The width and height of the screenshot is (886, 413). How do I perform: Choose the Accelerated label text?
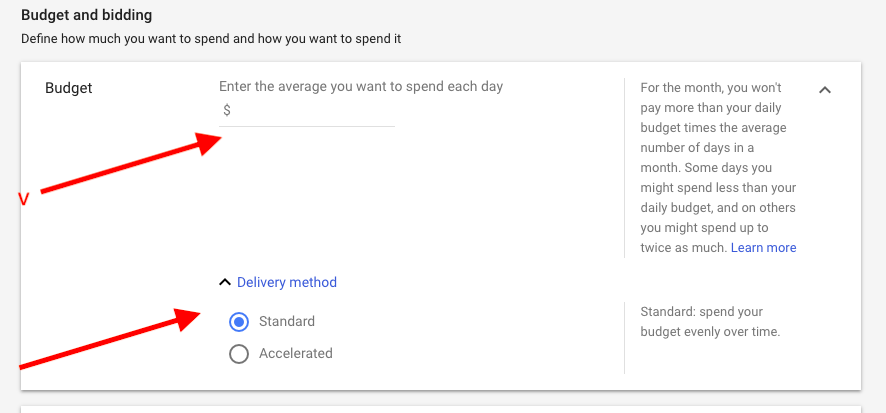coord(296,354)
